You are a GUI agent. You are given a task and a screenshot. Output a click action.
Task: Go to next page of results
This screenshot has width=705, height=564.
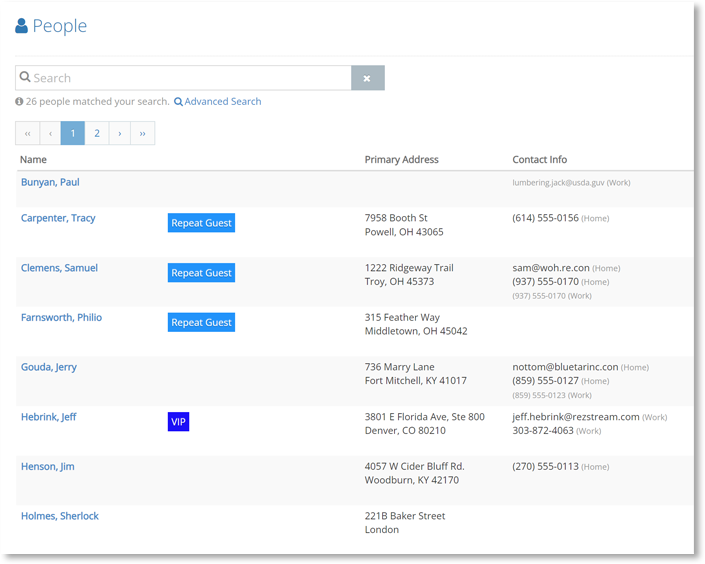[120, 133]
